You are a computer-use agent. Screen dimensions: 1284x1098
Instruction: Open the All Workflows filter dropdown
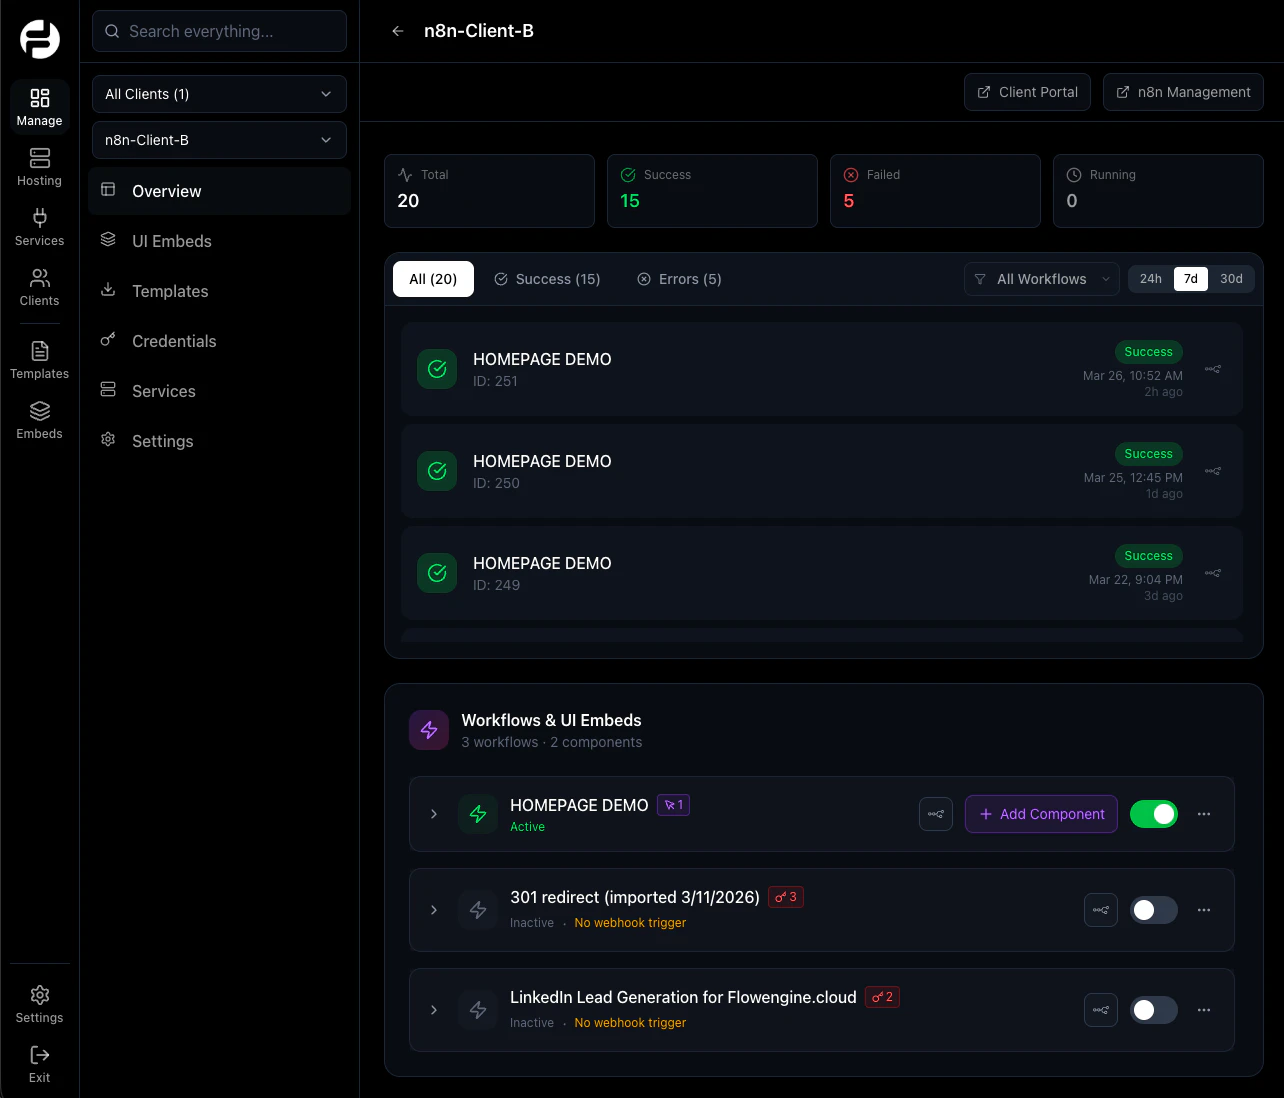pos(1041,279)
